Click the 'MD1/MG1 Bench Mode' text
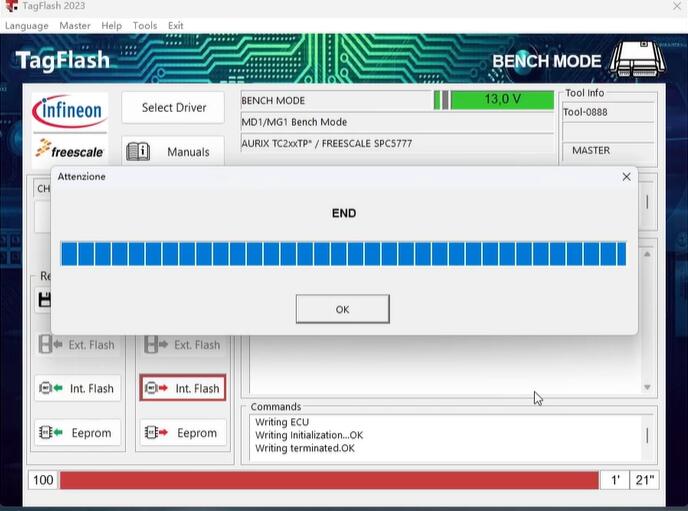This screenshot has height=511, width=688. click(294, 122)
